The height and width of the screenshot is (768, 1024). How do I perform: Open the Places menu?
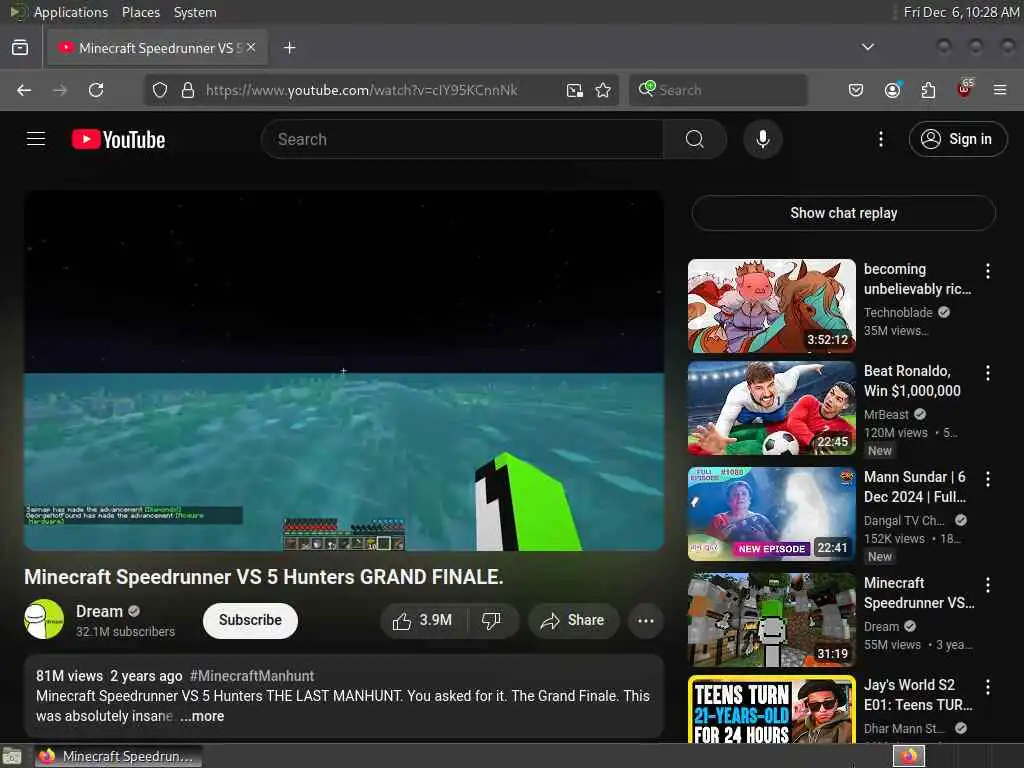coord(140,12)
